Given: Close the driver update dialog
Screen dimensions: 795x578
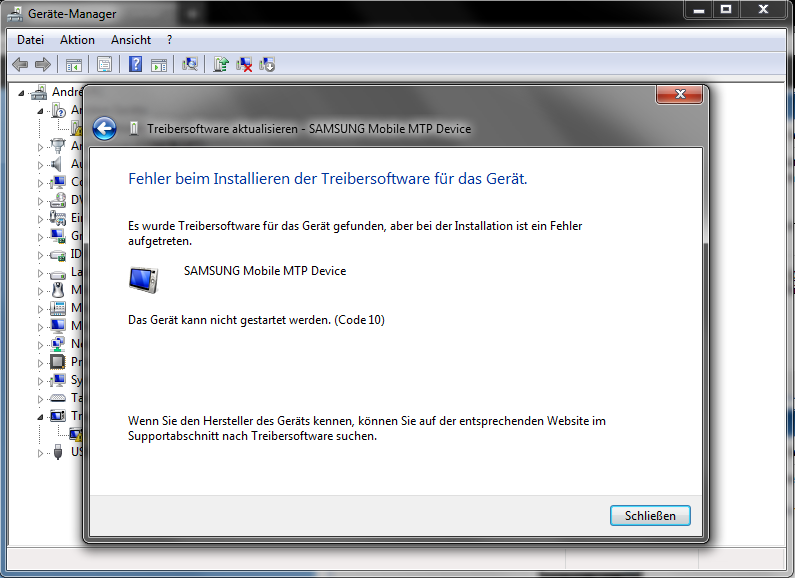Looking at the screenshot, I should [680, 94].
